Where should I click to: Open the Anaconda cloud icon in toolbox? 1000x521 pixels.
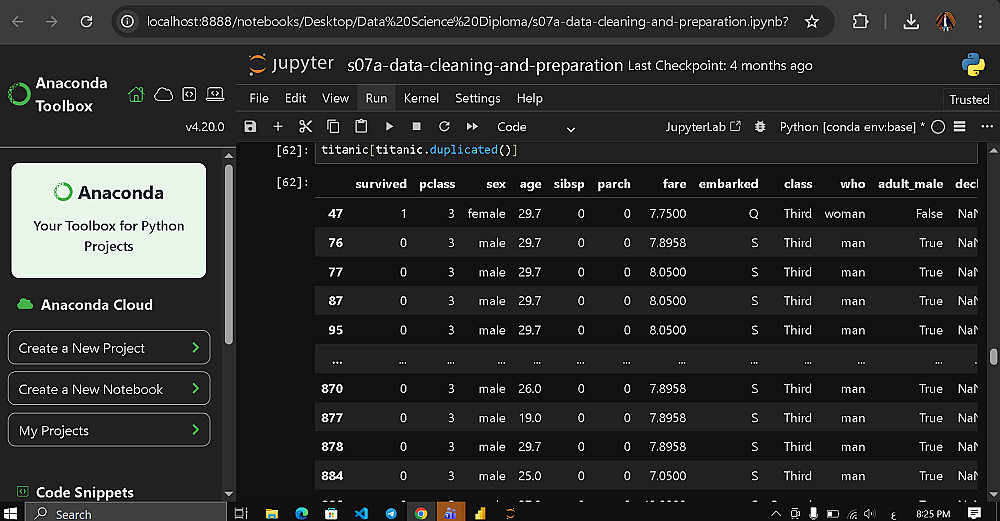coord(163,94)
